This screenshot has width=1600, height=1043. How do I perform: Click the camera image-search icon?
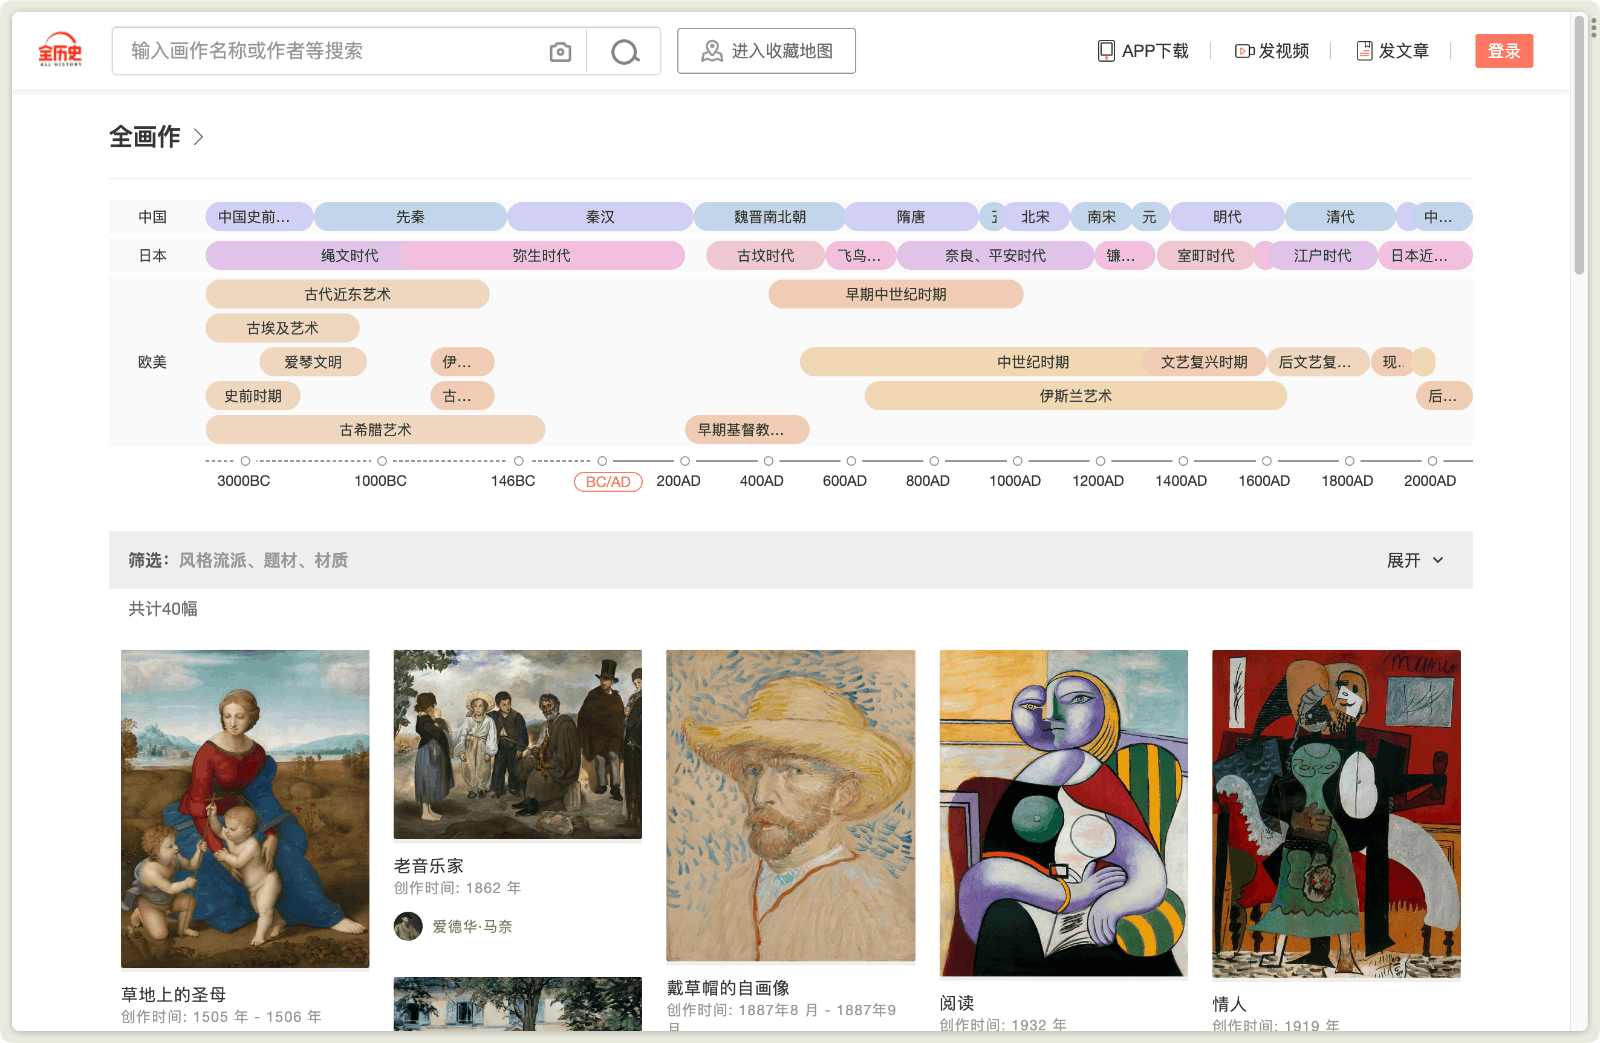tap(560, 52)
